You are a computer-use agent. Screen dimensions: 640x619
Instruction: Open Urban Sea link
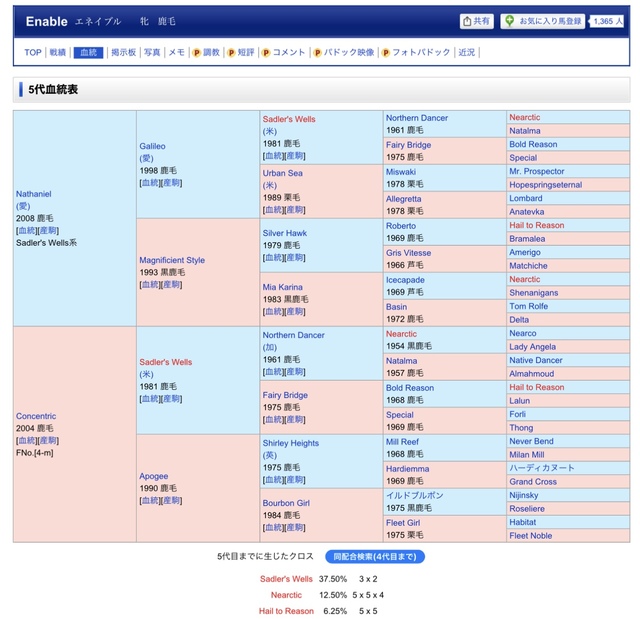[x=282, y=173]
